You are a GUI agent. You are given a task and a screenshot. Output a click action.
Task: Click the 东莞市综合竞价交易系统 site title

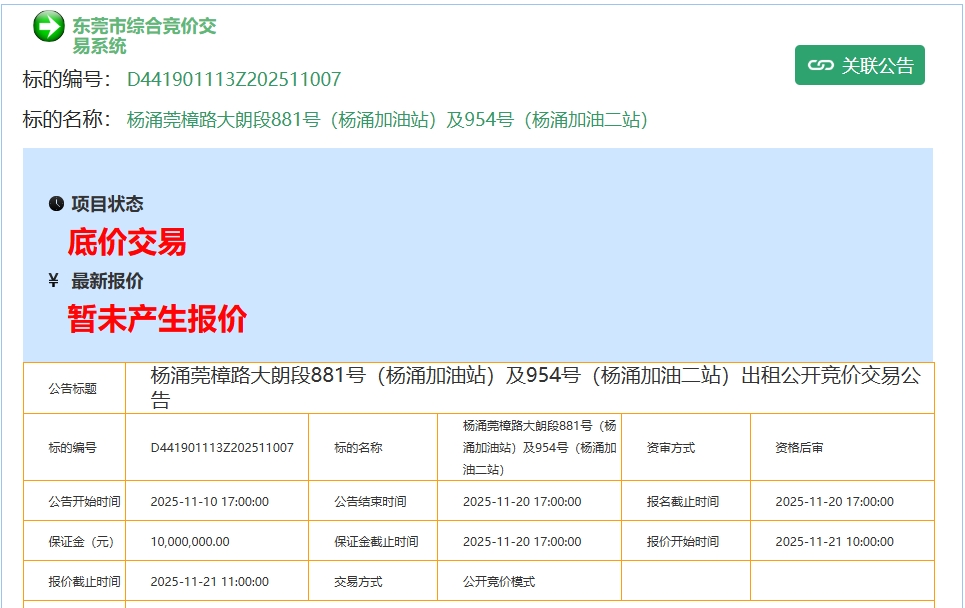pos(143,36)
